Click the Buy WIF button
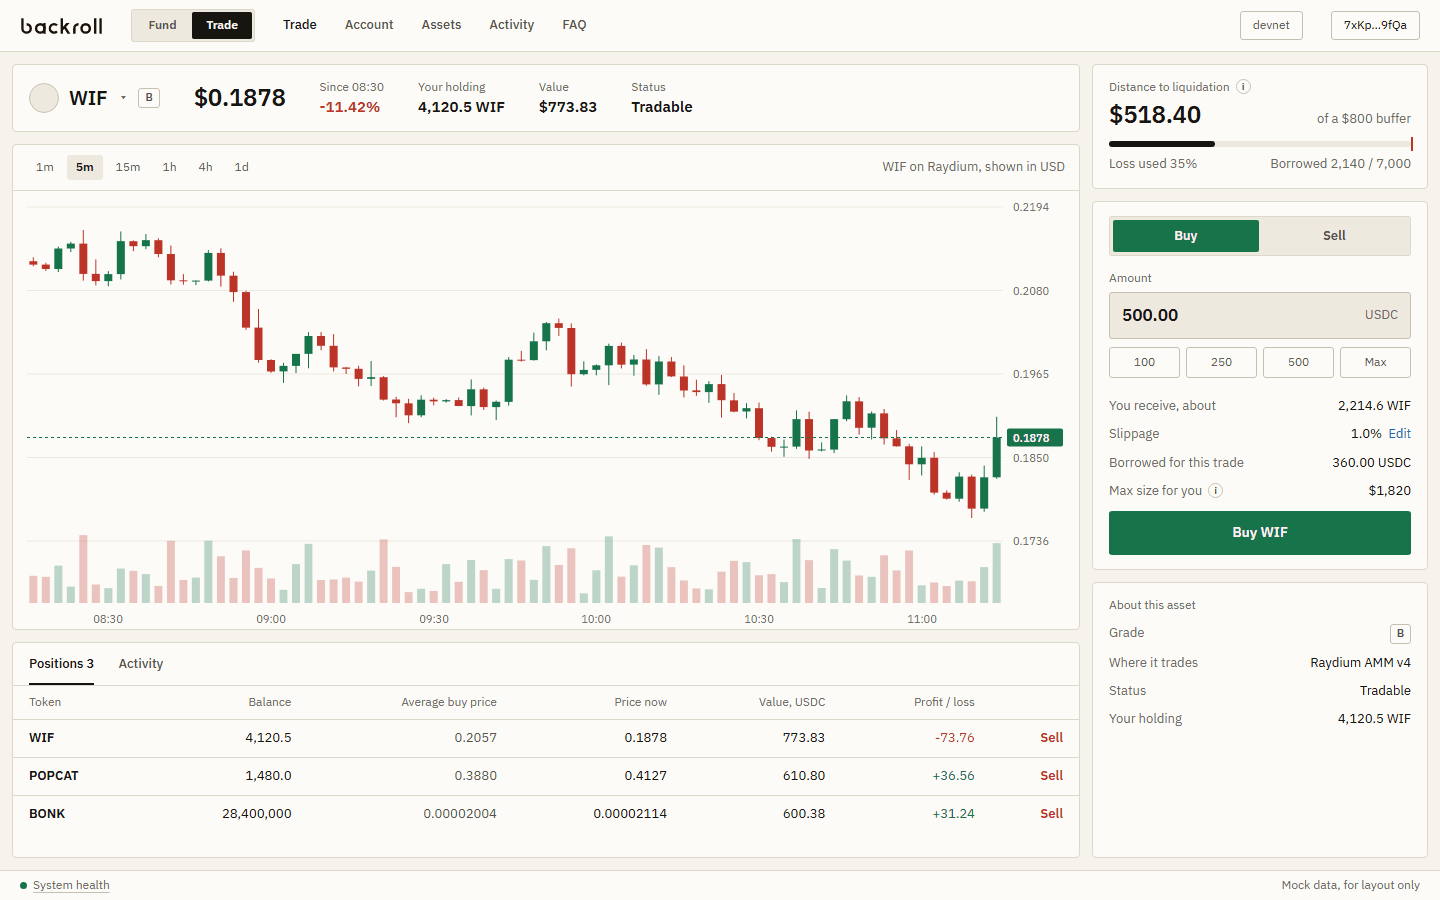This screenshot has width=1440, height=900. tap(1260, 533)
